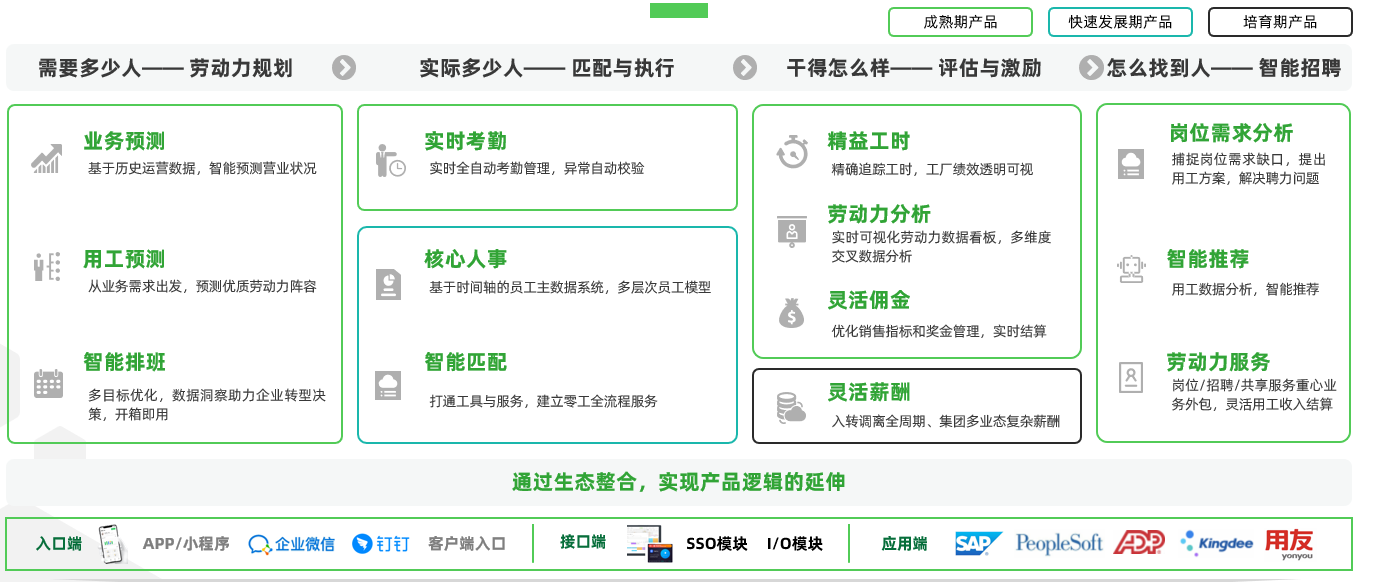Click the PeopleSoft logo
Image resolution: width=1374 pixels, height=582 pixels.
[1059, 543]
